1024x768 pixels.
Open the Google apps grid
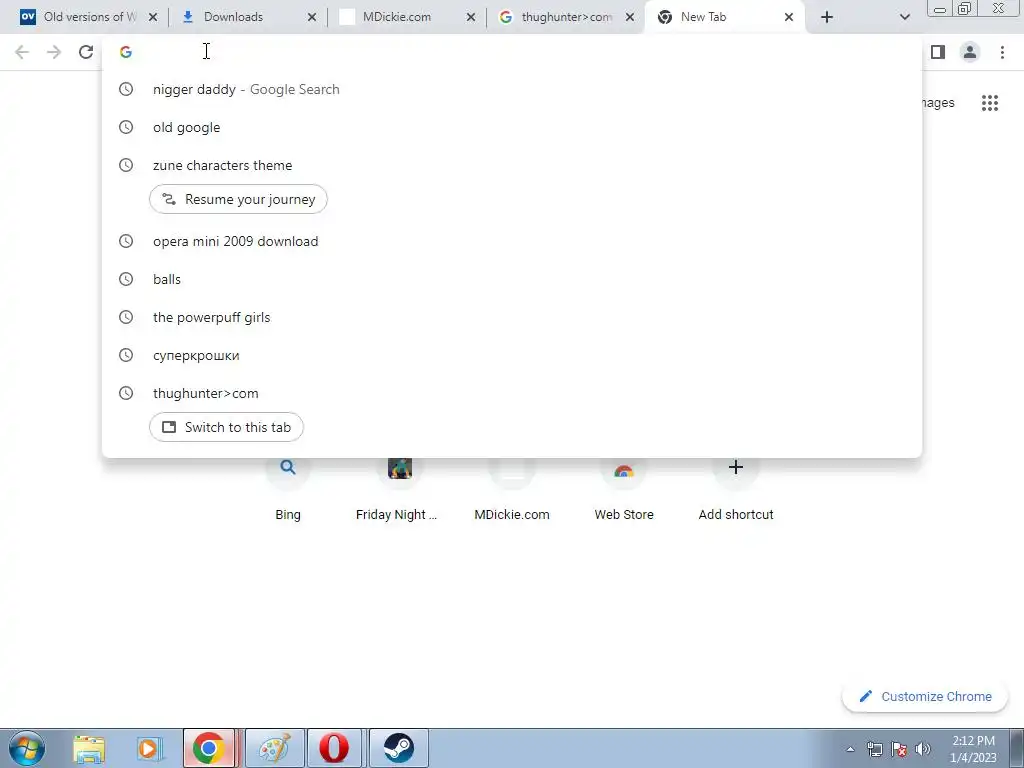(x=990, y=103)
